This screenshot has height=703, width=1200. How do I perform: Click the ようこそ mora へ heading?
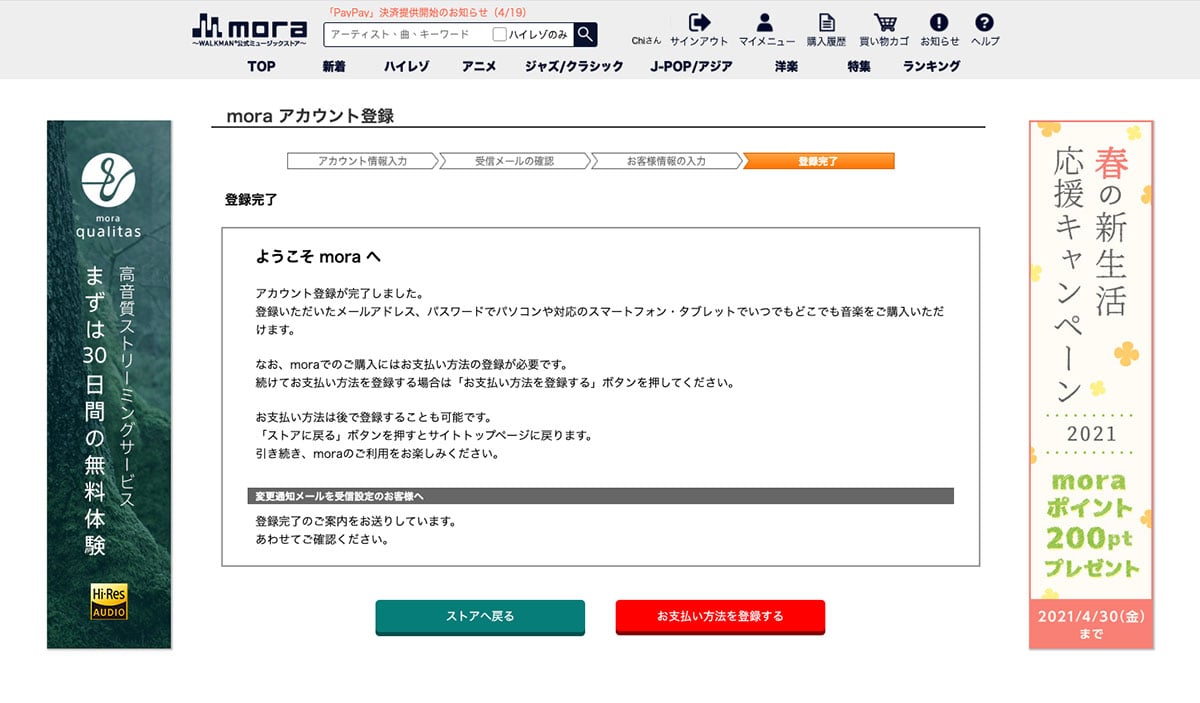pyautogui.click(x=318, y=257)
